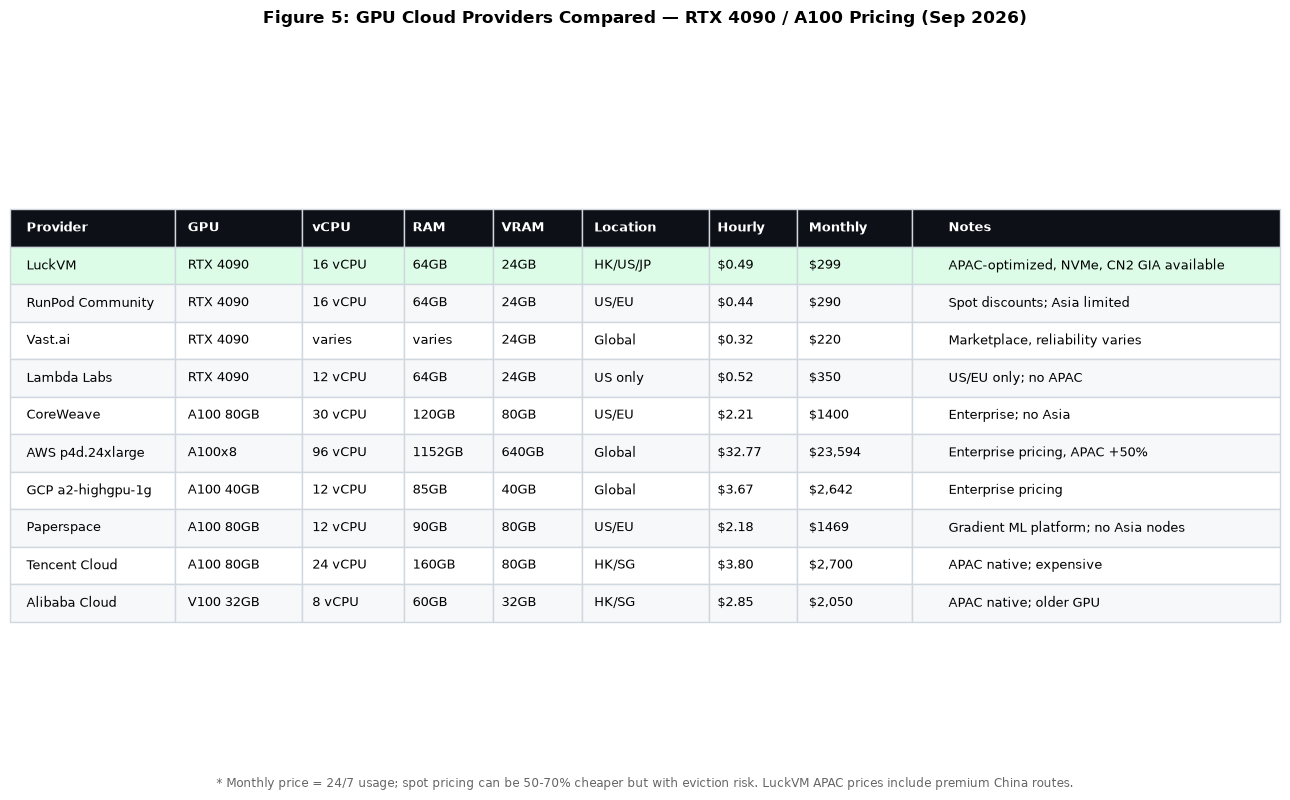This screenshot has width=1290, height=800.
Task: Click the VRAM column header
Action: pyautogui.click(x=538, y=228)
